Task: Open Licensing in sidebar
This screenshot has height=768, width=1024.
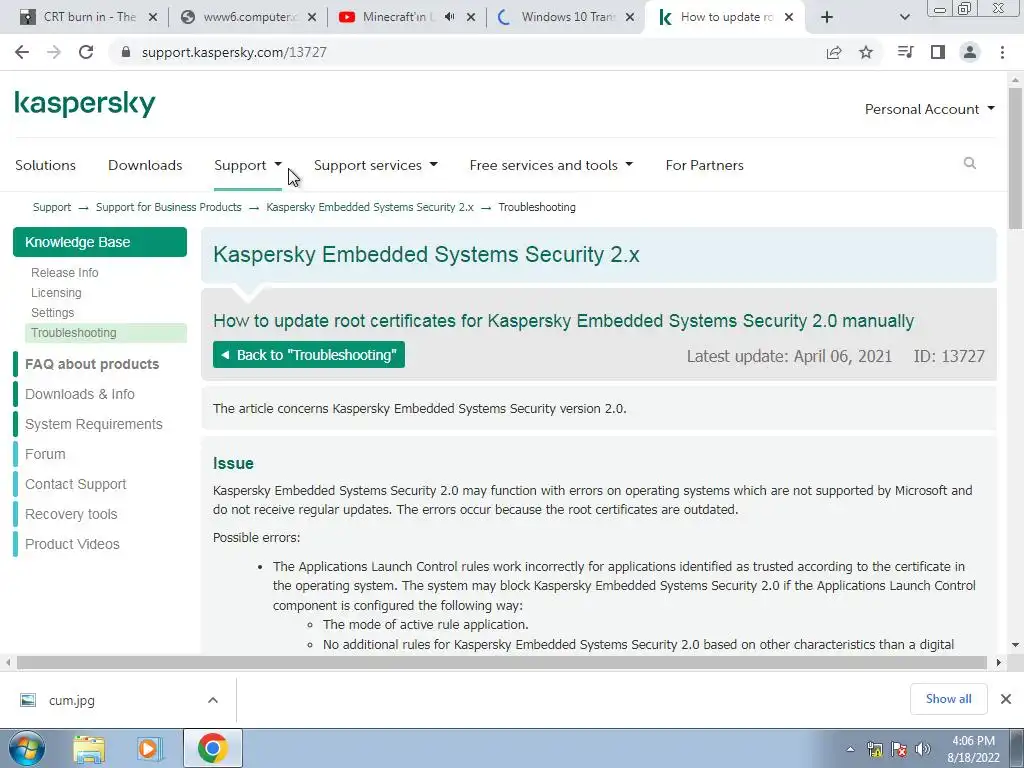Action: pyautogui.click(x=56, y=293)
